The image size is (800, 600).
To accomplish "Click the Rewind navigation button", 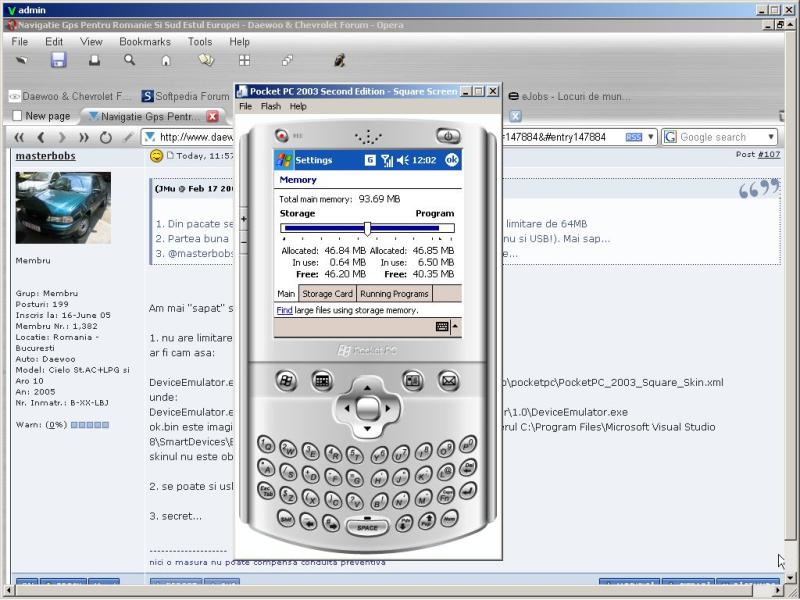I will [x=19, y=137].
